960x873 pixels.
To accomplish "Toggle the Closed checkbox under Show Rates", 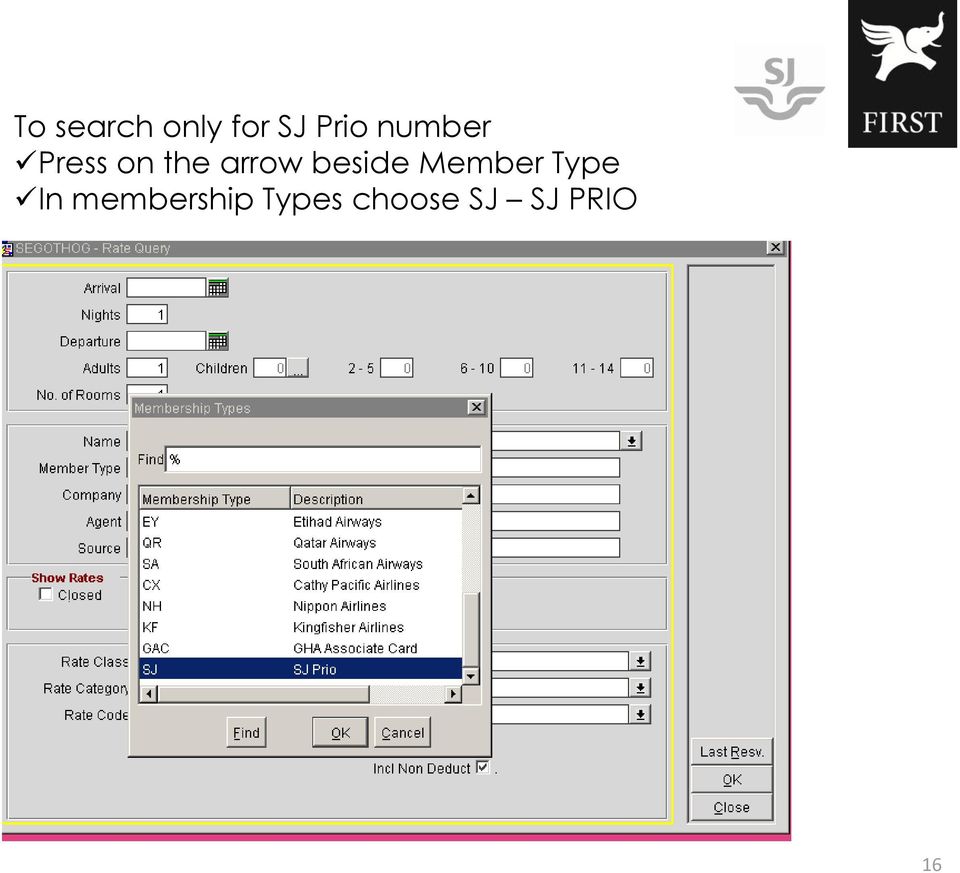I will click(45, 594).
